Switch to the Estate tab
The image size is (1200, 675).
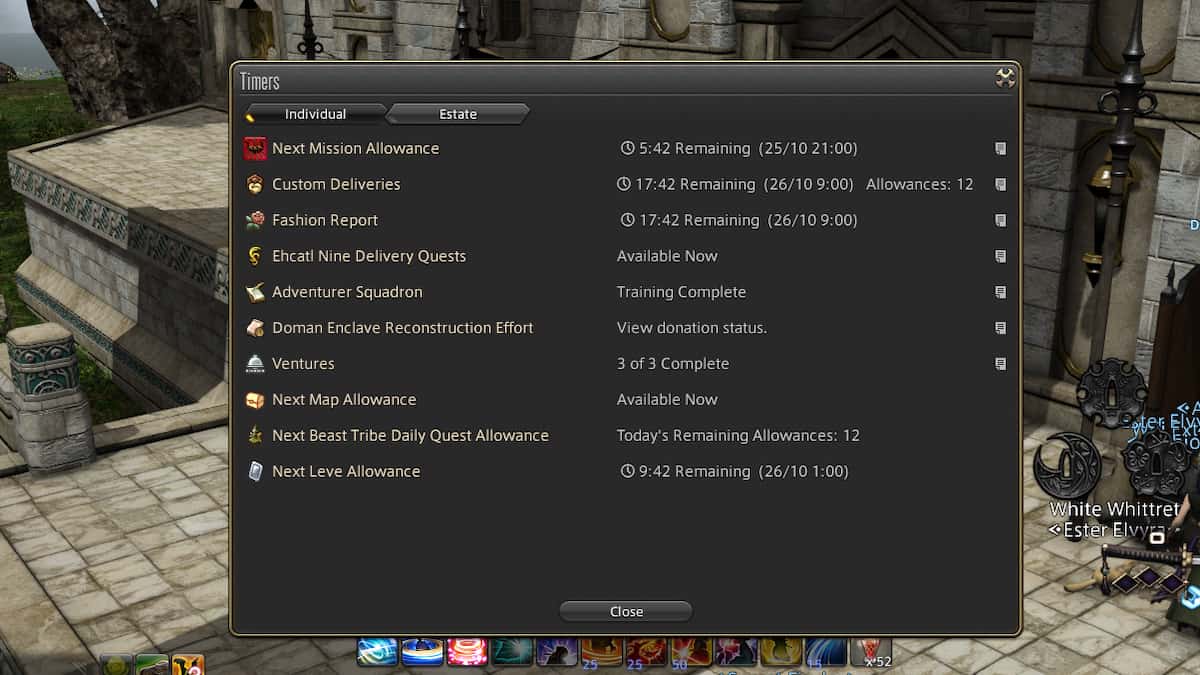(457, 113)
